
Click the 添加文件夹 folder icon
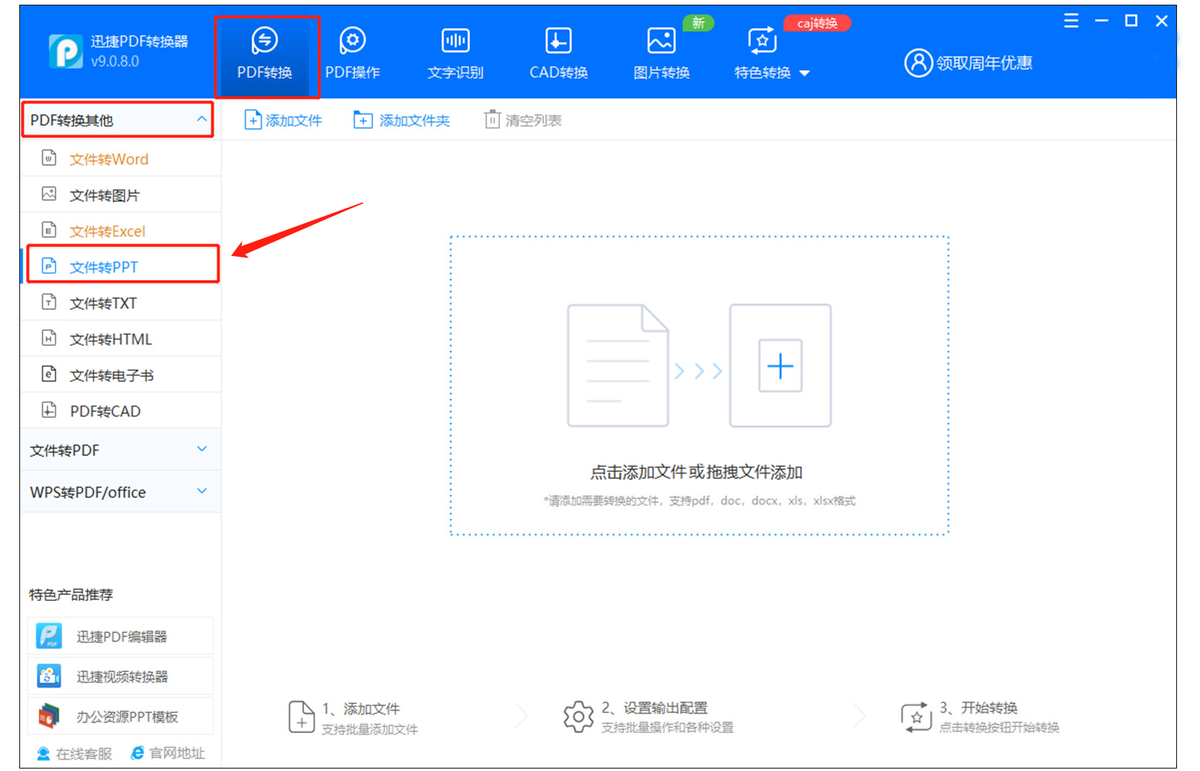363,120
